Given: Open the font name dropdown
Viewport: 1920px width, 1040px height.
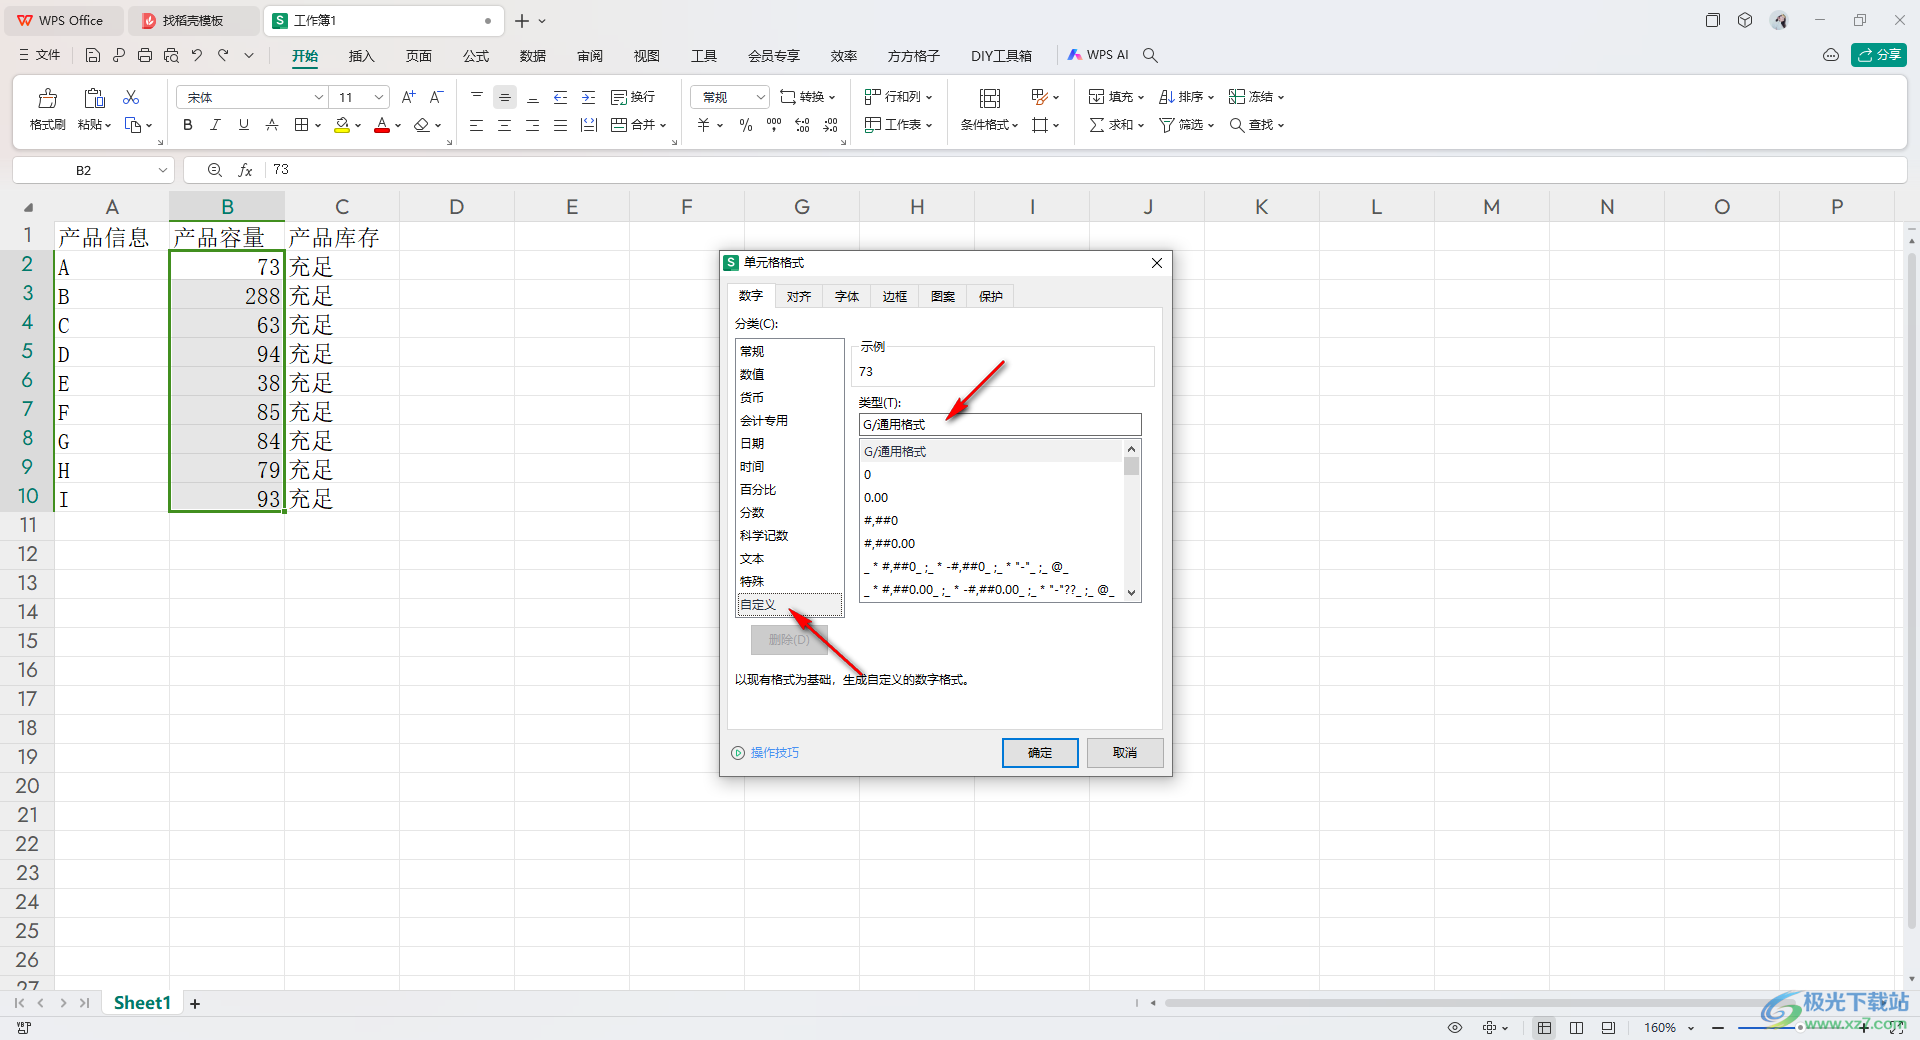Looking at the screenshot, I should click(319, 97).
